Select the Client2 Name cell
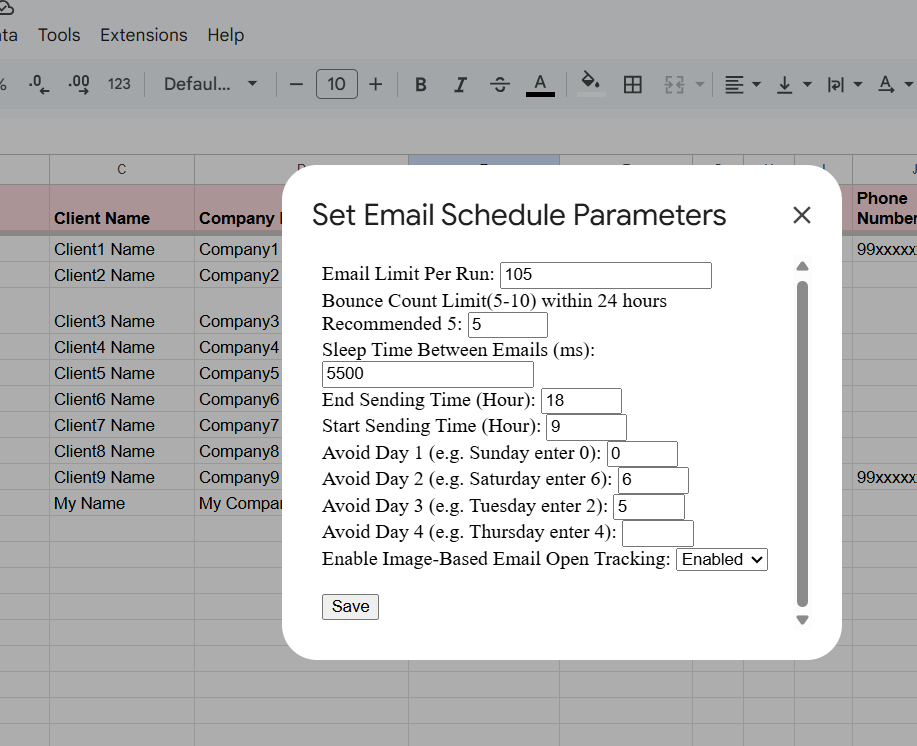The width and height of the screenshot is (917, 746). 122,275
